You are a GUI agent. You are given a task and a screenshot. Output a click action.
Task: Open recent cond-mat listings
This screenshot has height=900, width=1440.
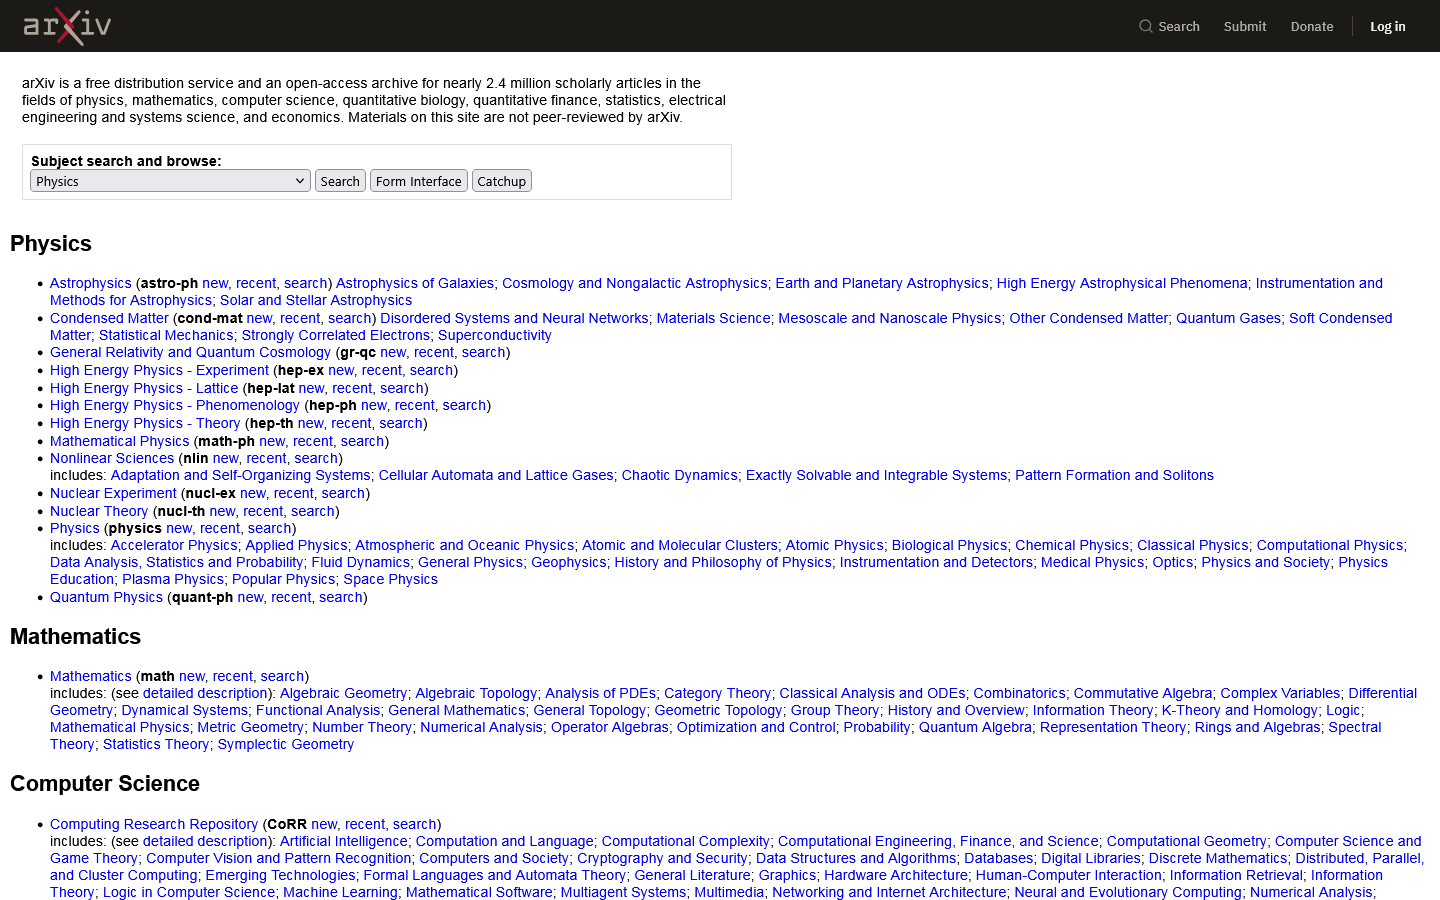pos(300,318)
